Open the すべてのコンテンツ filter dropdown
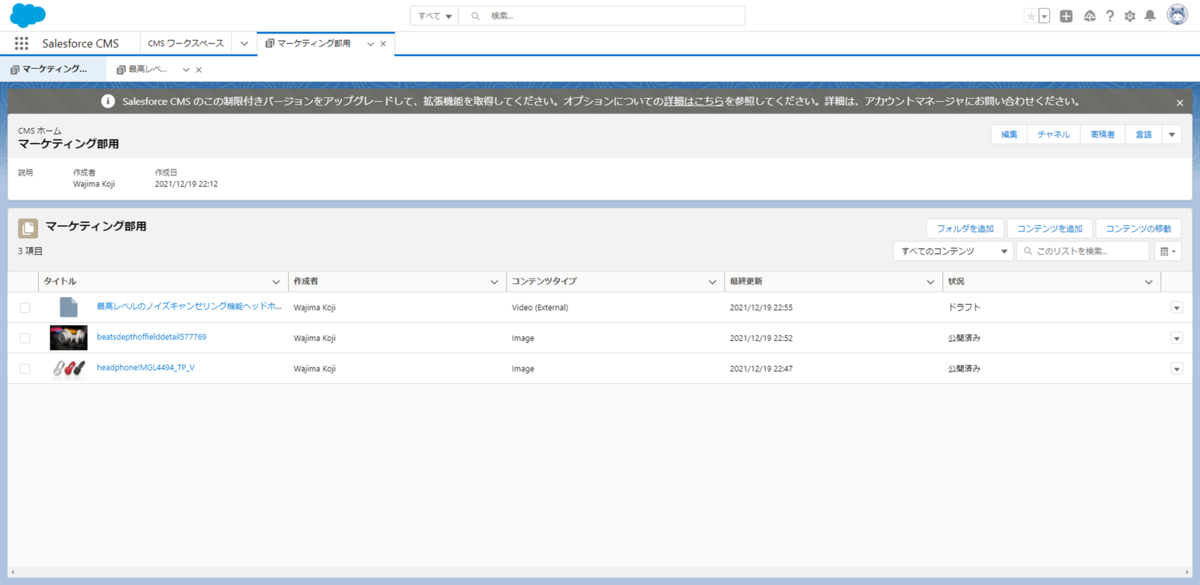 pyautogui.click(x=953, y=251)
